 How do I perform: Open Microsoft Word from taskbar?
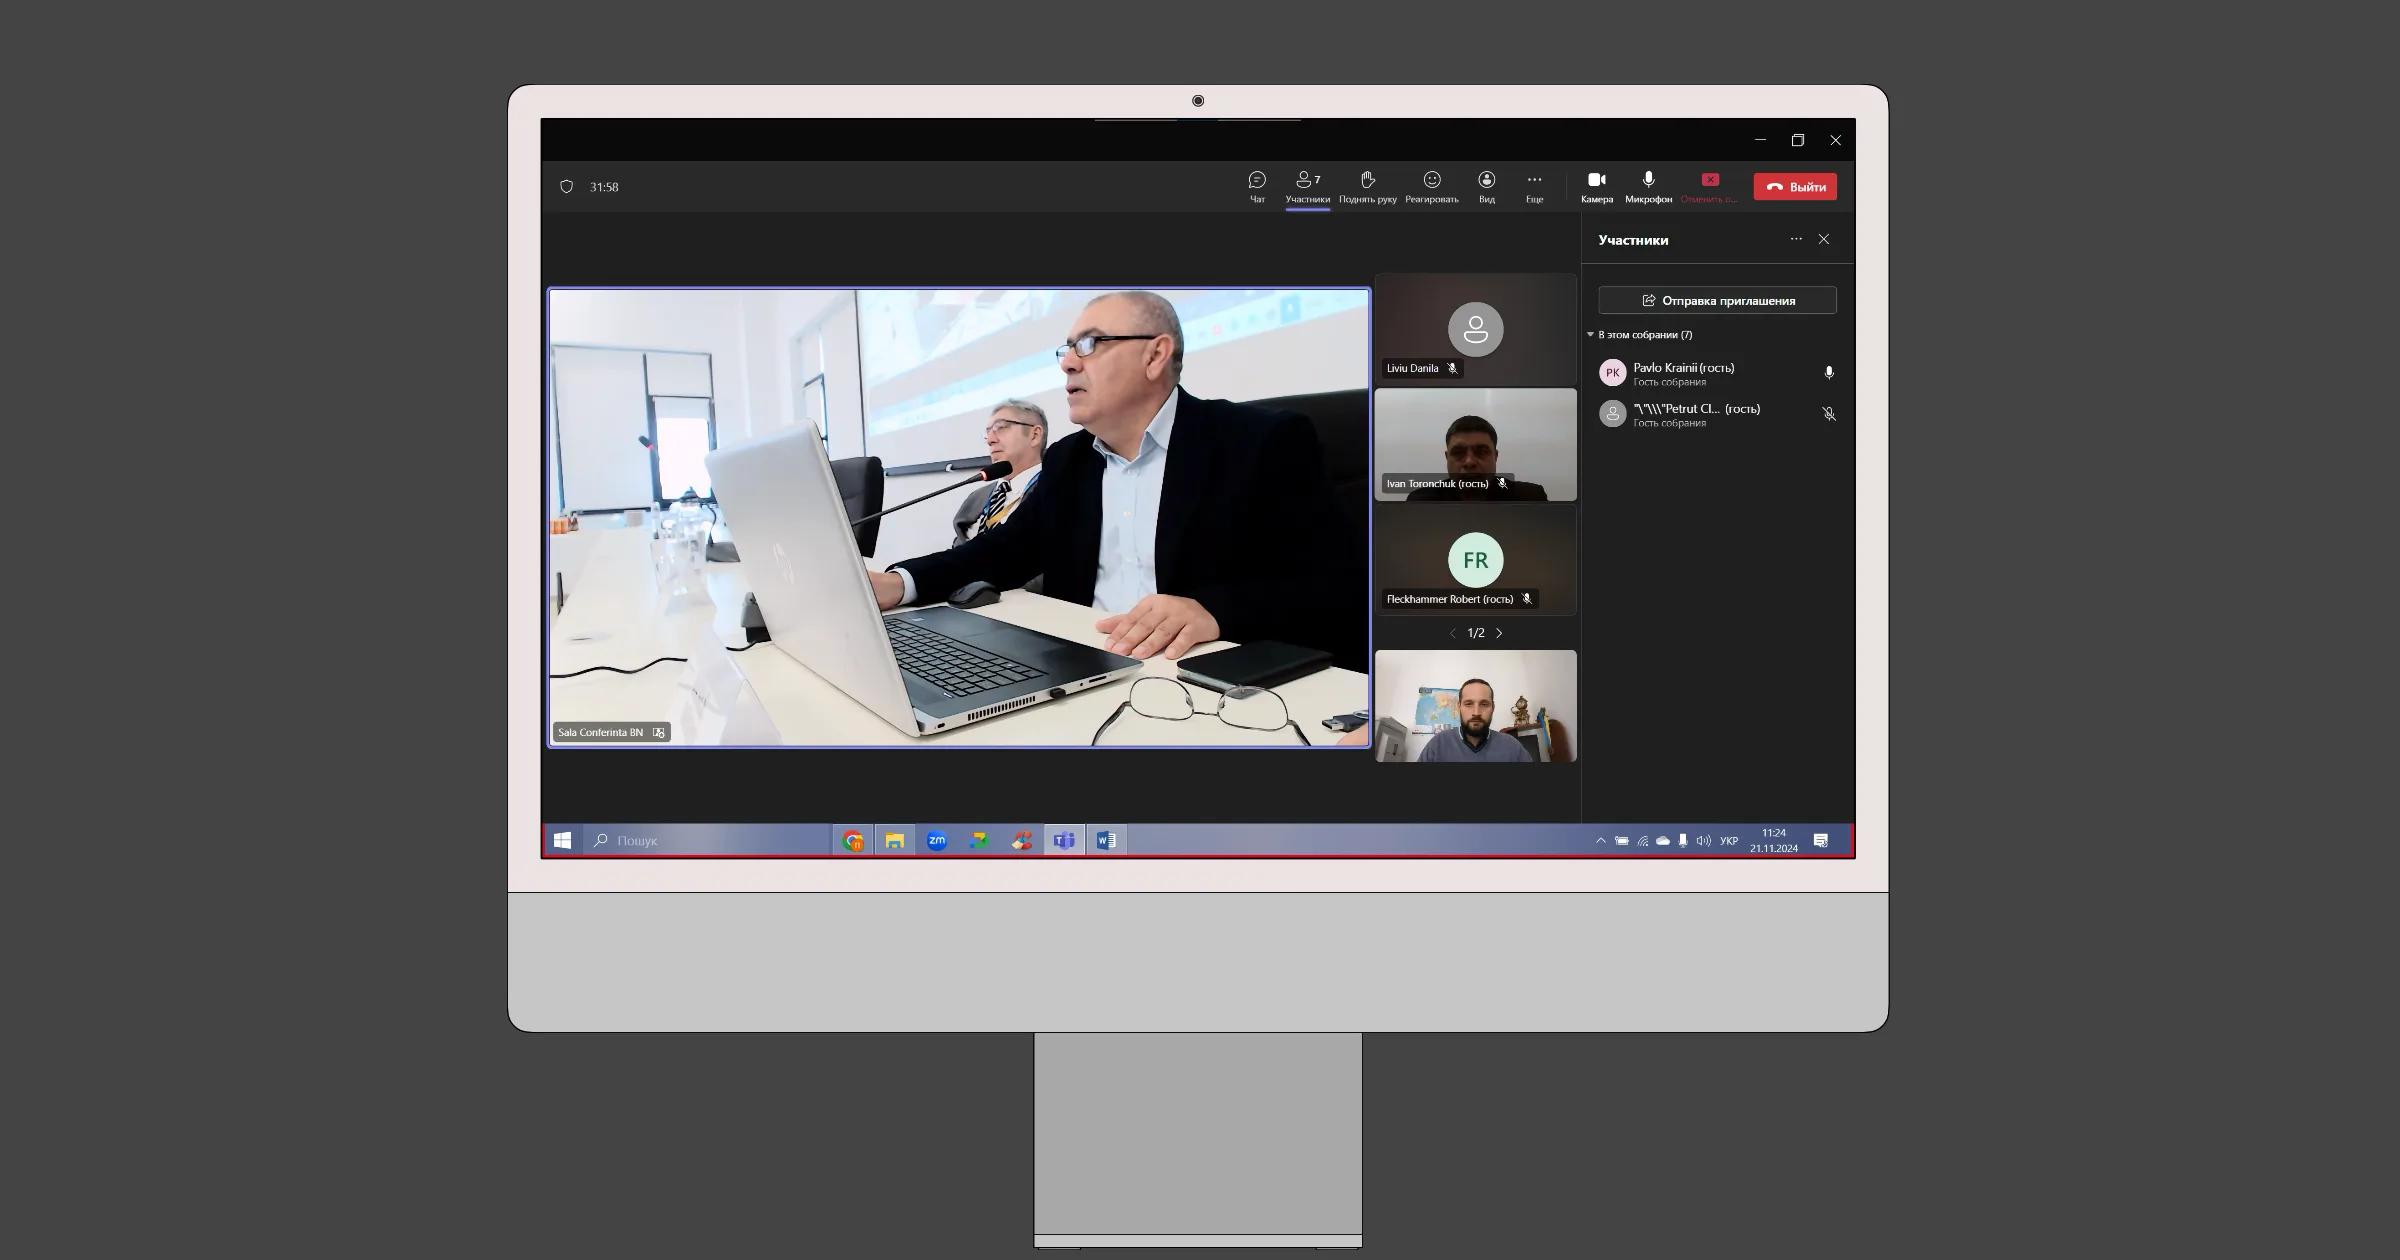[x=1106, y=841]
